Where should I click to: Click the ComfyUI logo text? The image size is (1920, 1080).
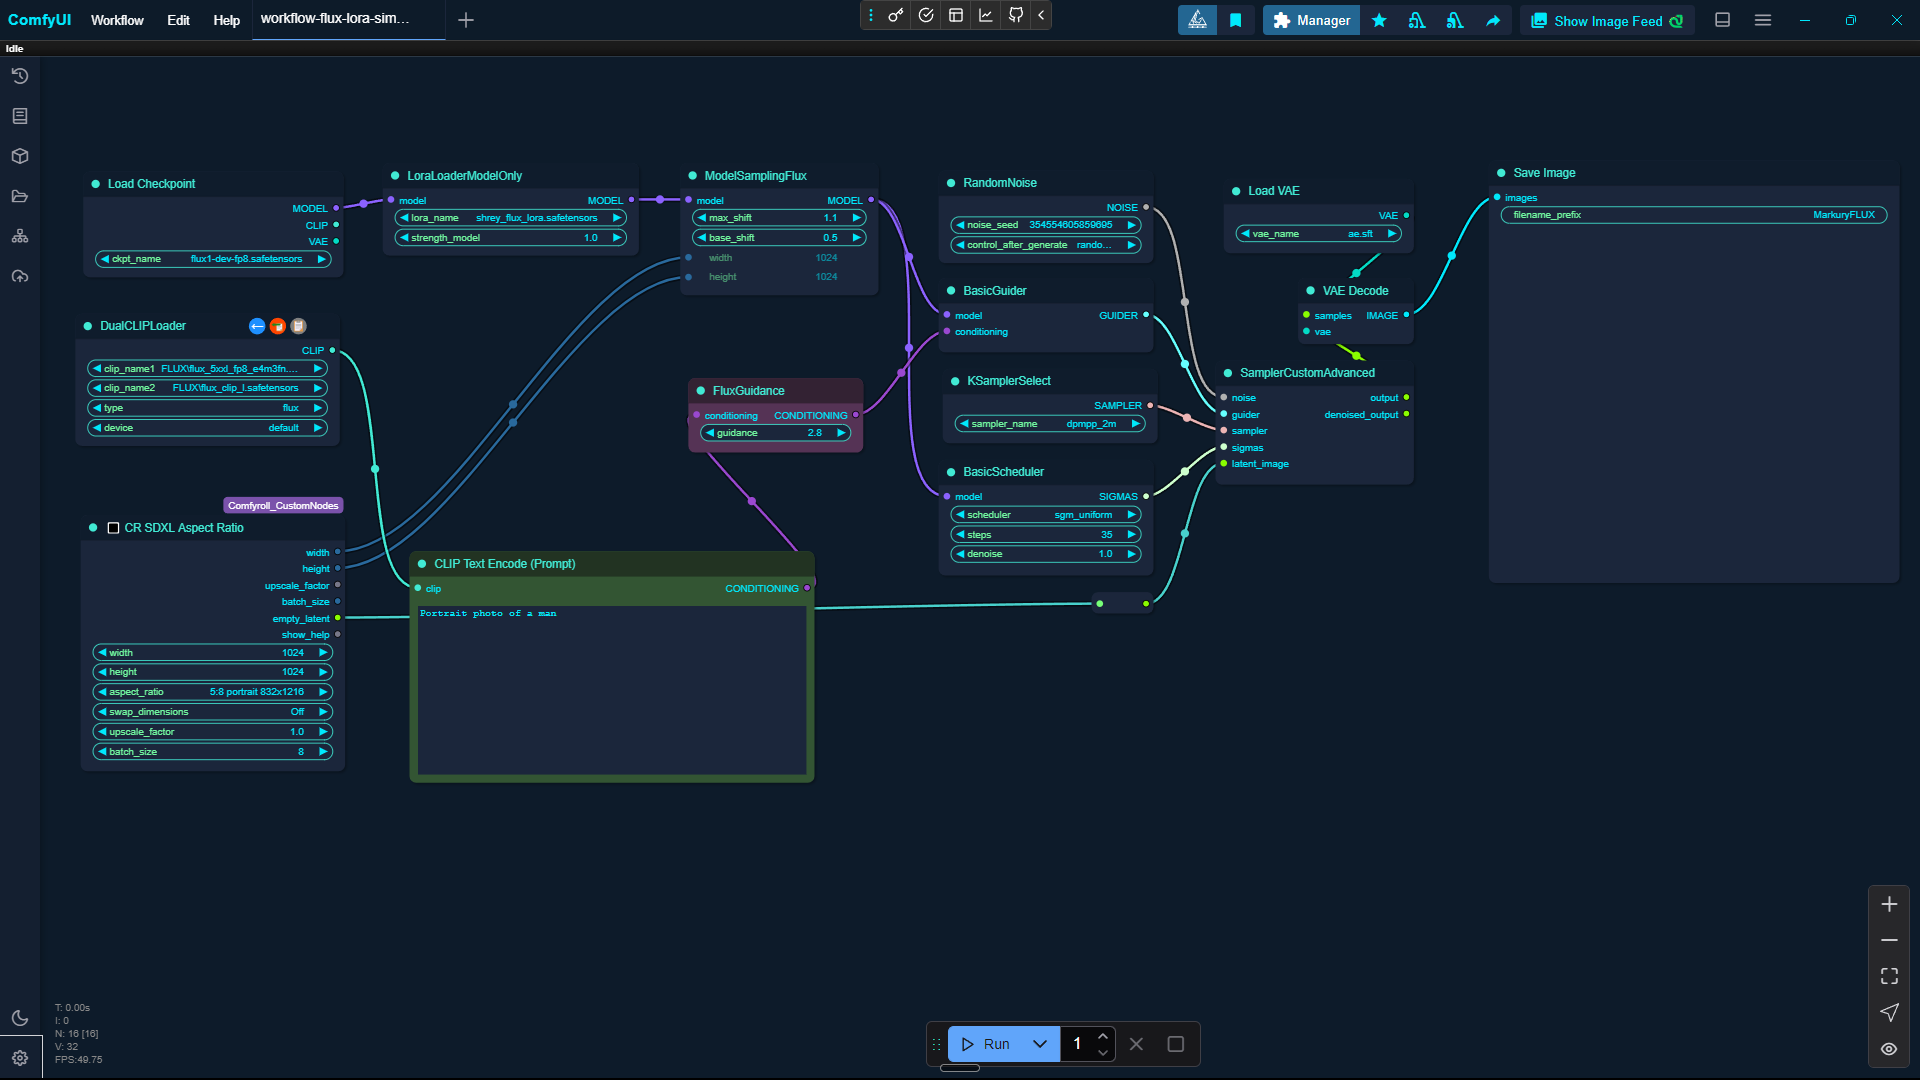(x=40, y=20)
